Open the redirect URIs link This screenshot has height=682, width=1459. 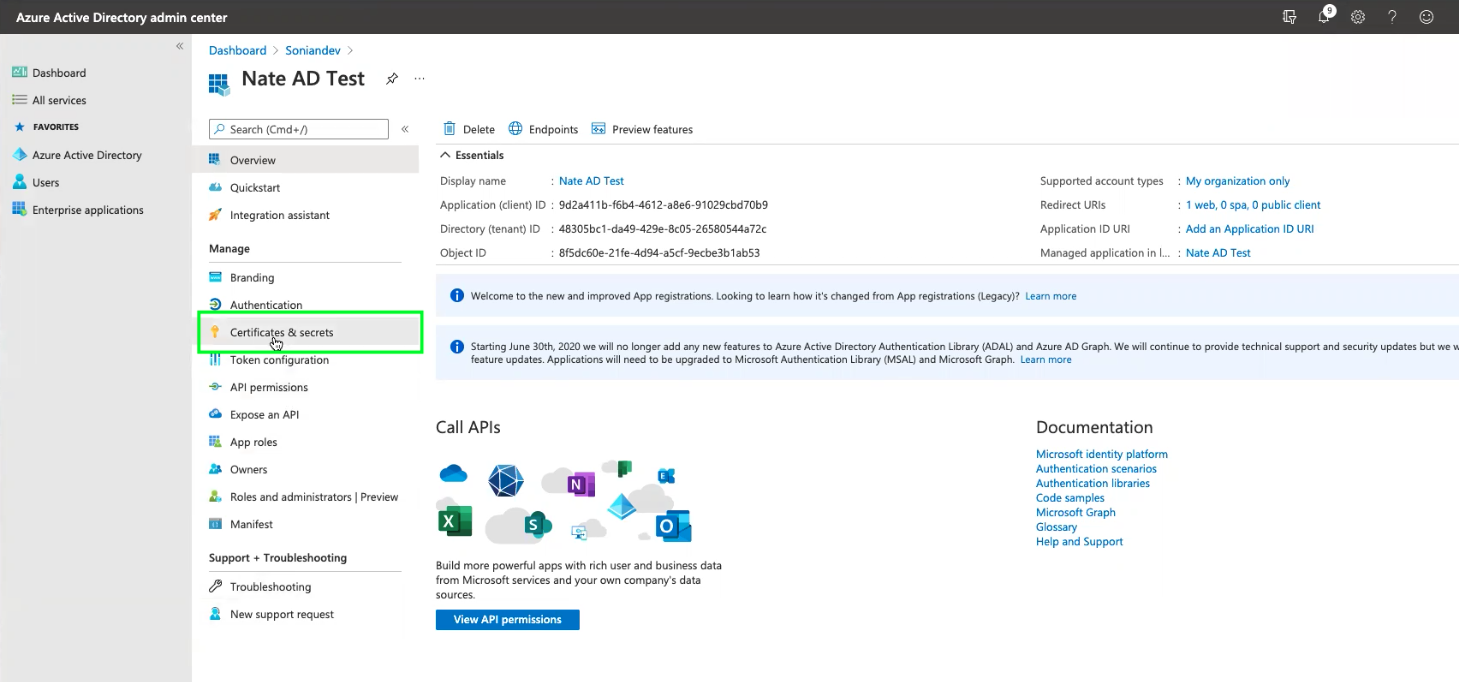(x=1253, y=205)
